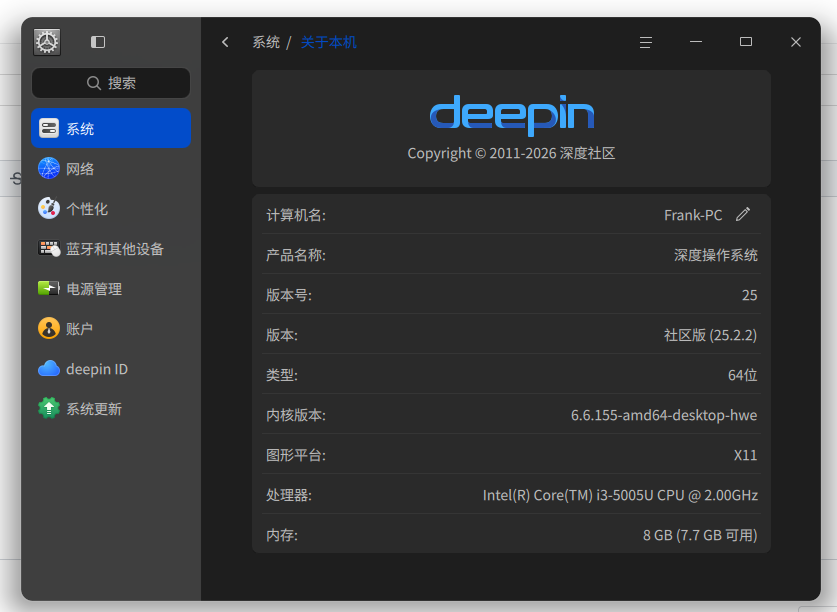The width and height of the screenshot is (837, 612).
Task: Select 电源管理 in the sidebar
Action: pyautogui.click(x=111, y=289)
